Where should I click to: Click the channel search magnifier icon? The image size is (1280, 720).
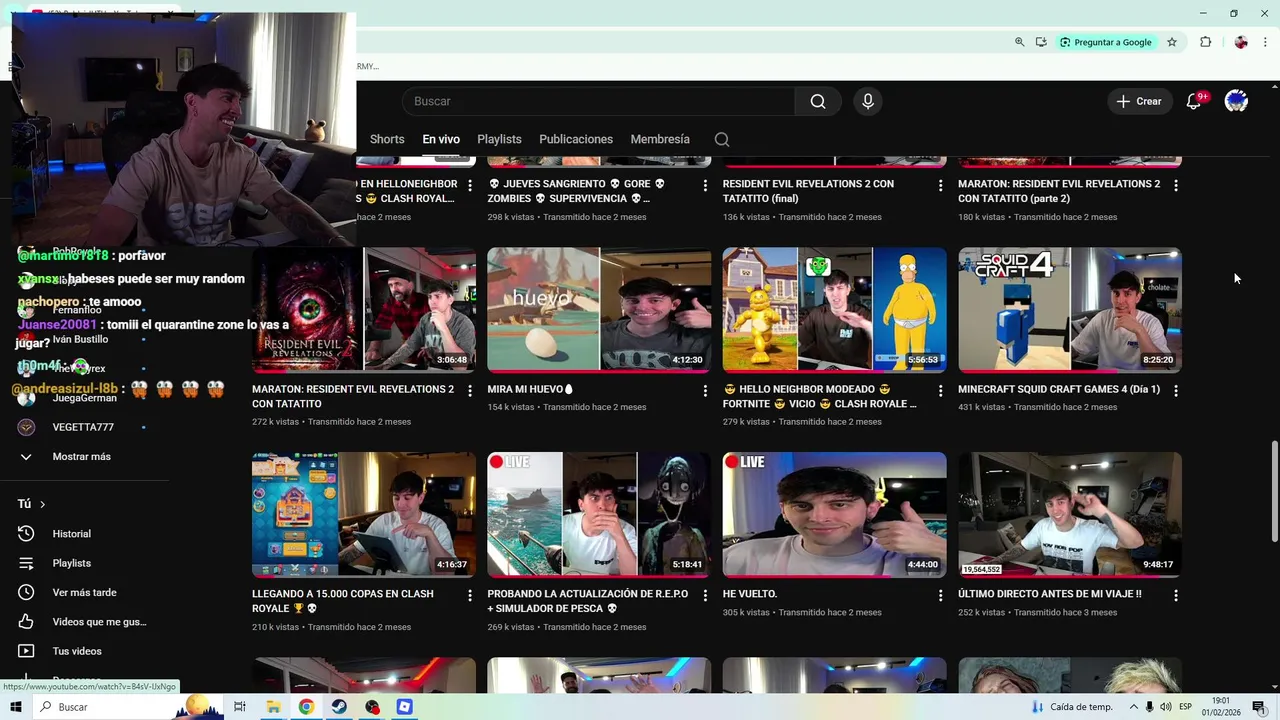pyautogui.click(x=722, y=139)
